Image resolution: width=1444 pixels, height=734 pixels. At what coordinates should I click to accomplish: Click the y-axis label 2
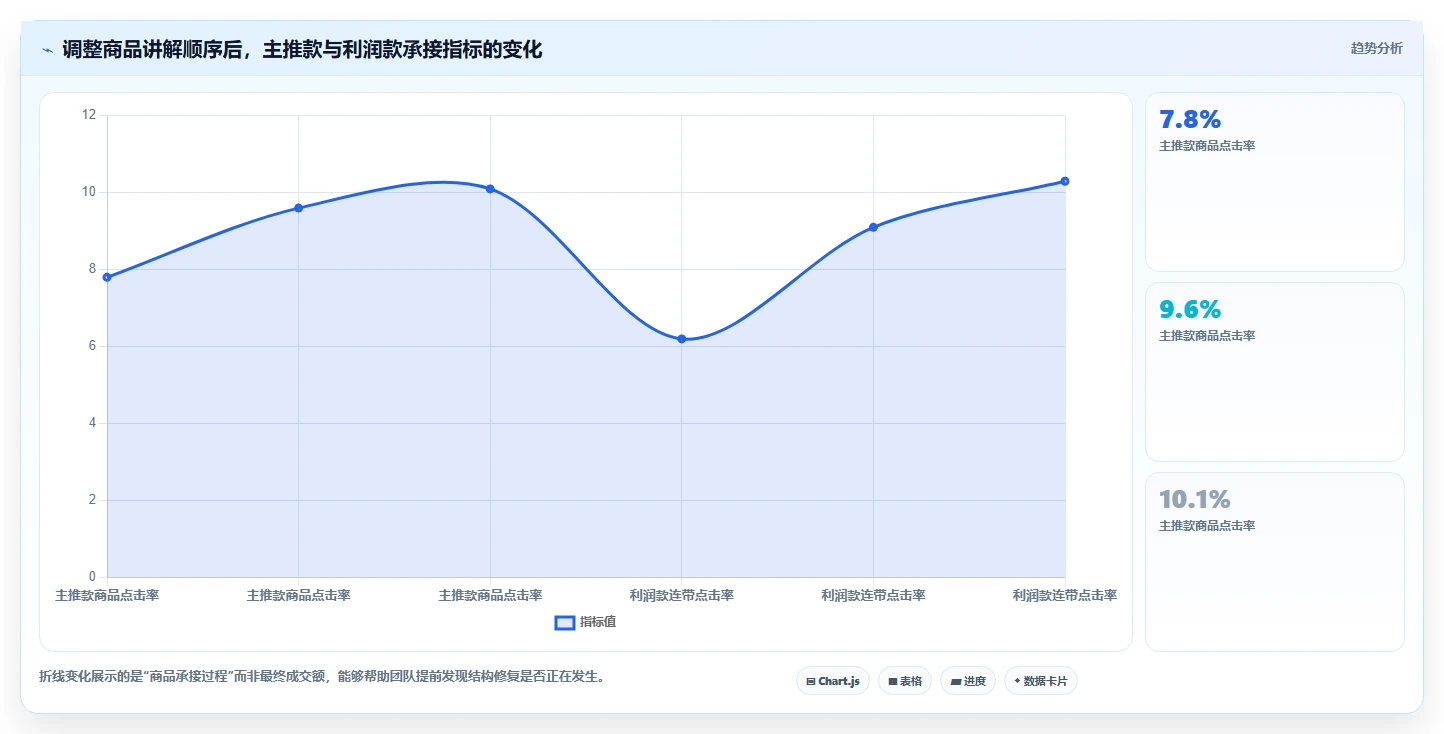pos(92,500)
